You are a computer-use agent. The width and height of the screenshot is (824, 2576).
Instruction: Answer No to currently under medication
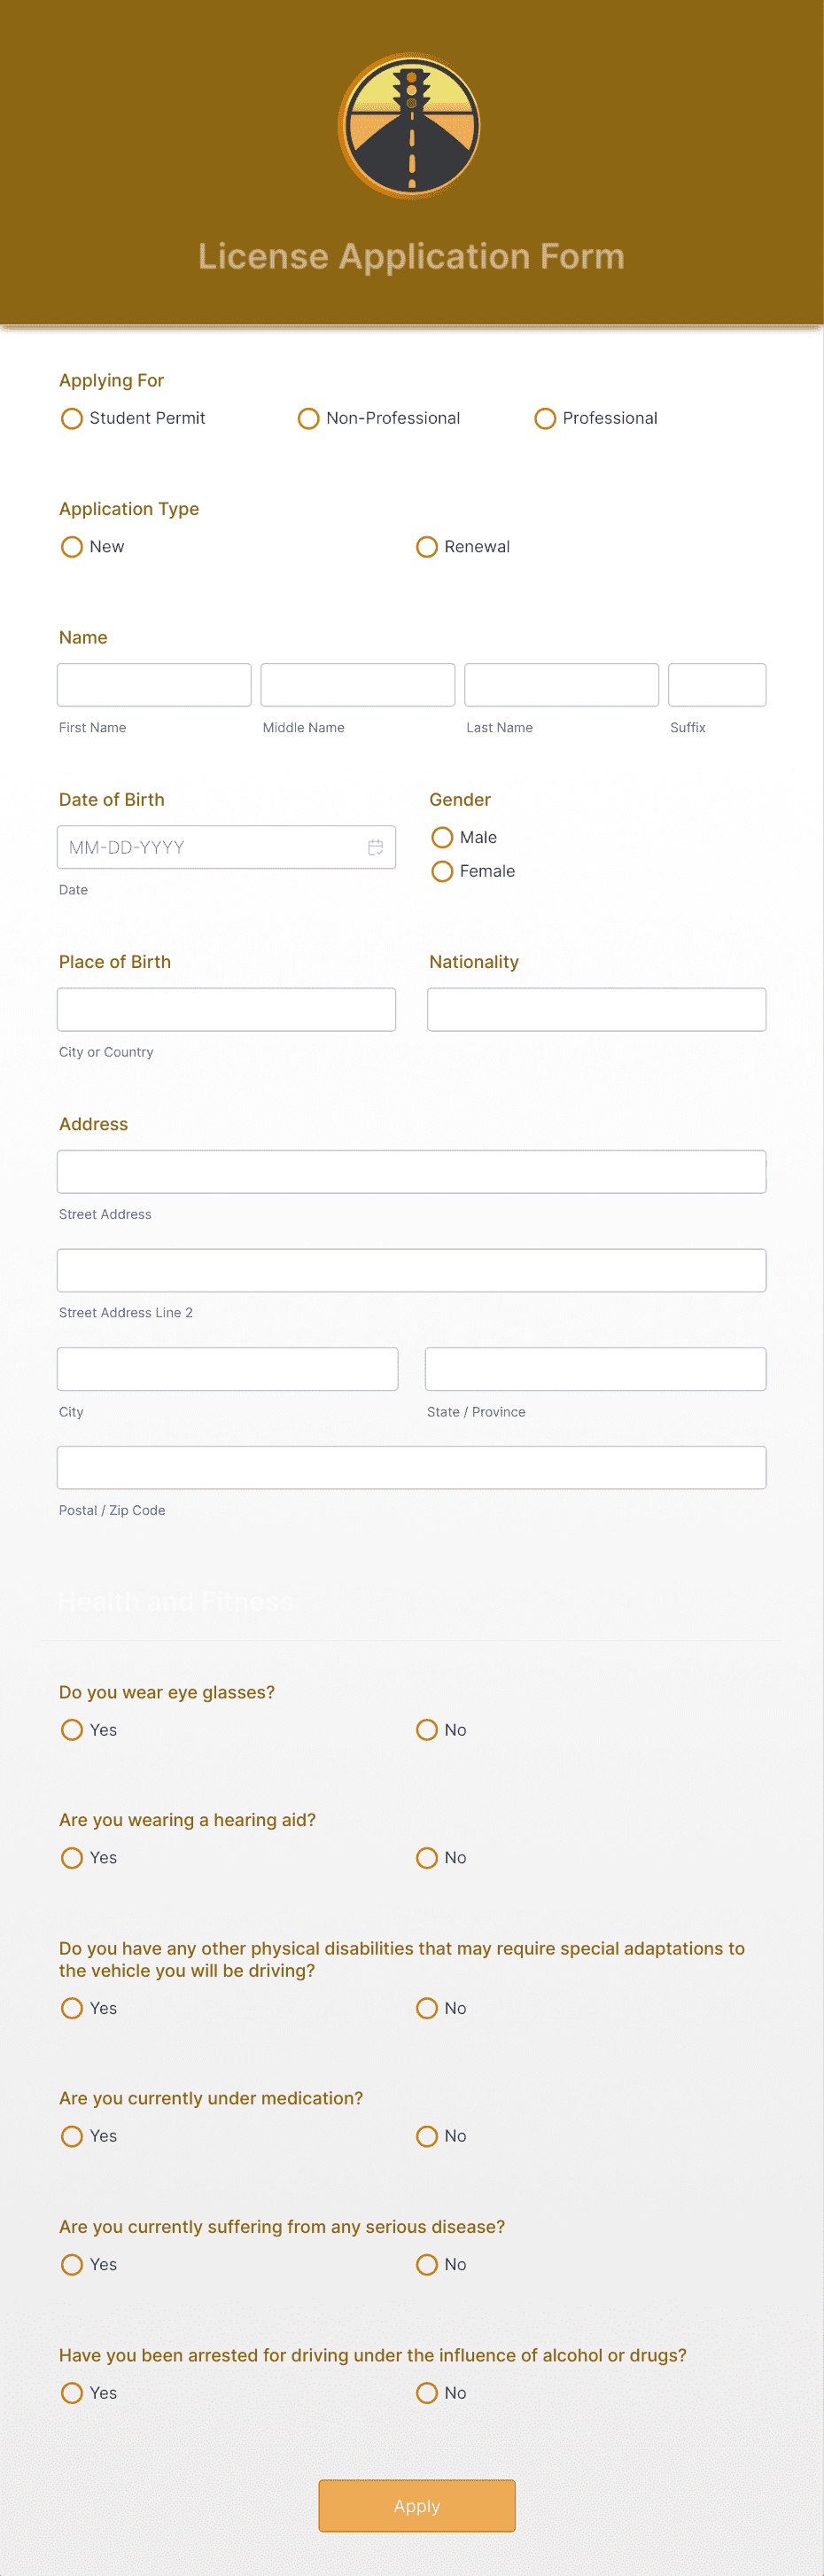pos(427,2136)
